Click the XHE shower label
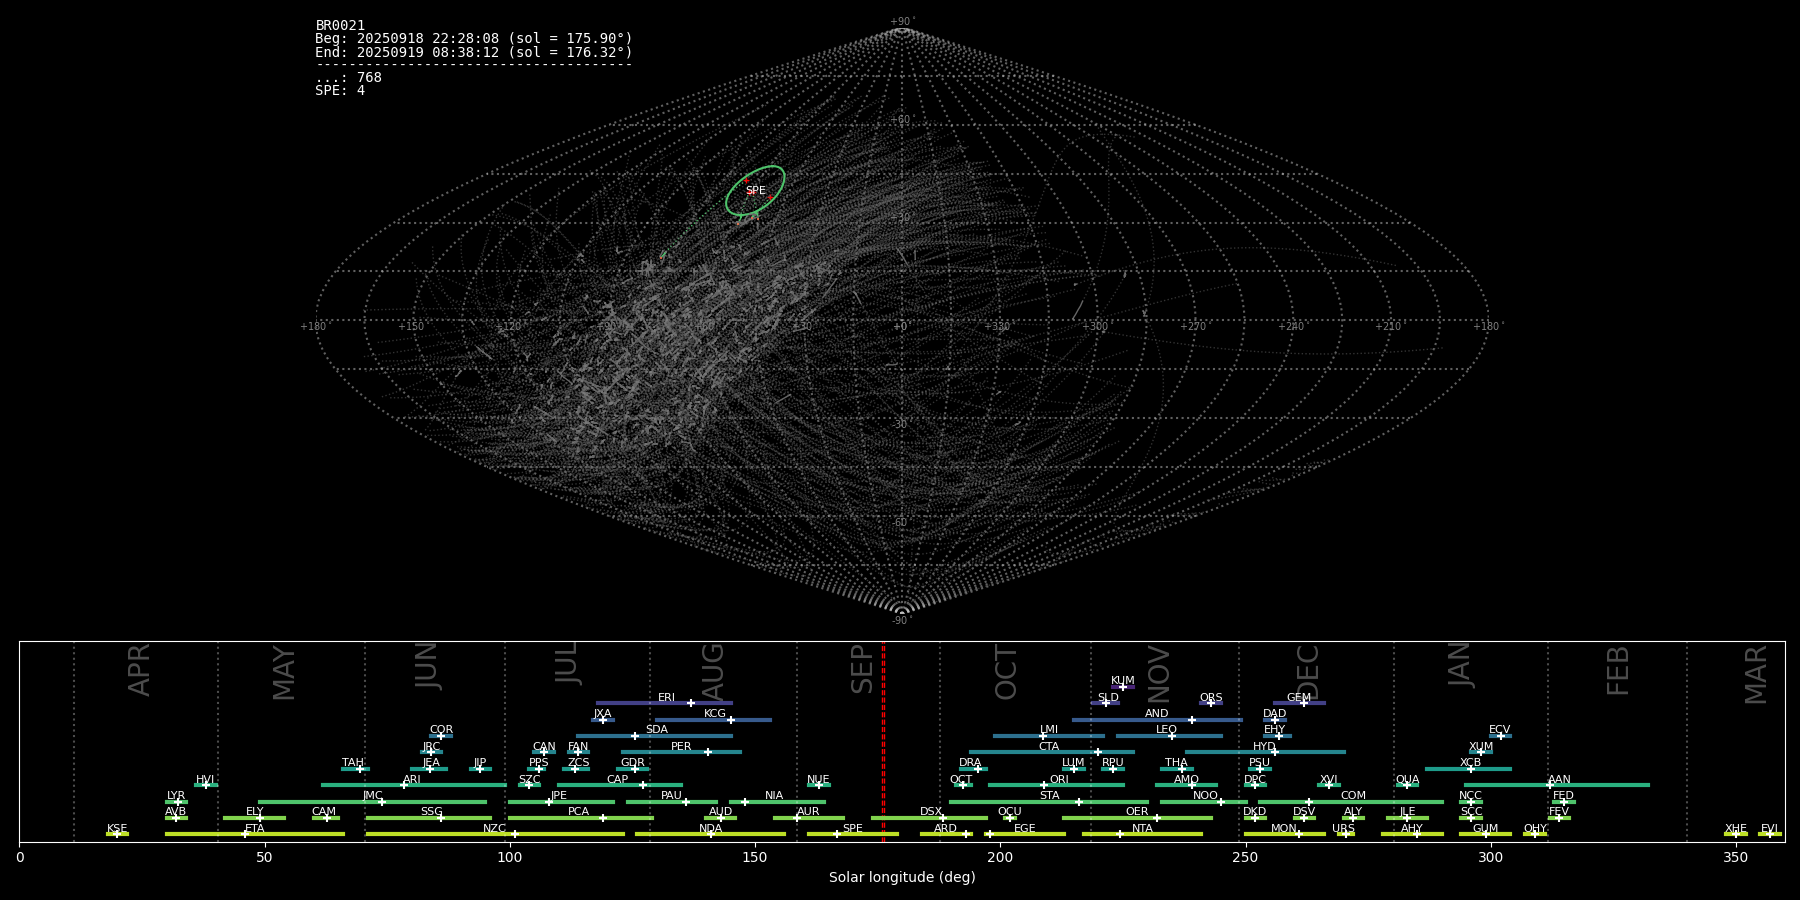Screen dimensions: 1800x900 point(1735,829)
